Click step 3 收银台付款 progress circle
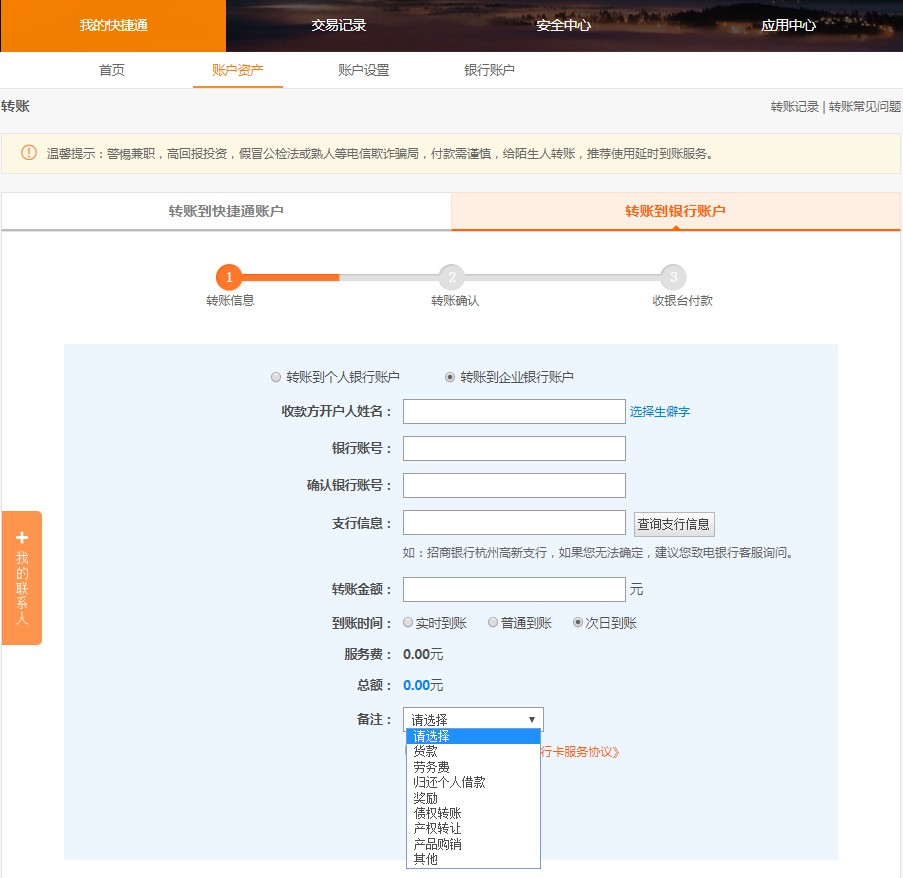The image size is (903, 878). coord(673,277)
